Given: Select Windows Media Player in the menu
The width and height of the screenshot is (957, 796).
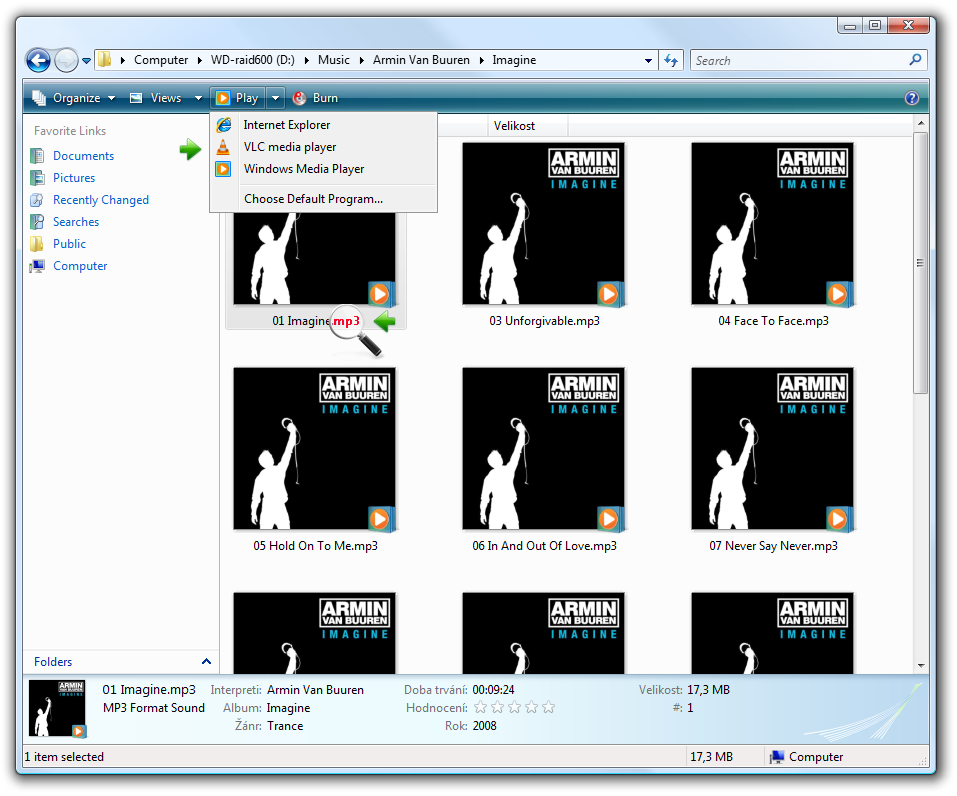Looking at the screenshot, I should click(x=323, y=168).
